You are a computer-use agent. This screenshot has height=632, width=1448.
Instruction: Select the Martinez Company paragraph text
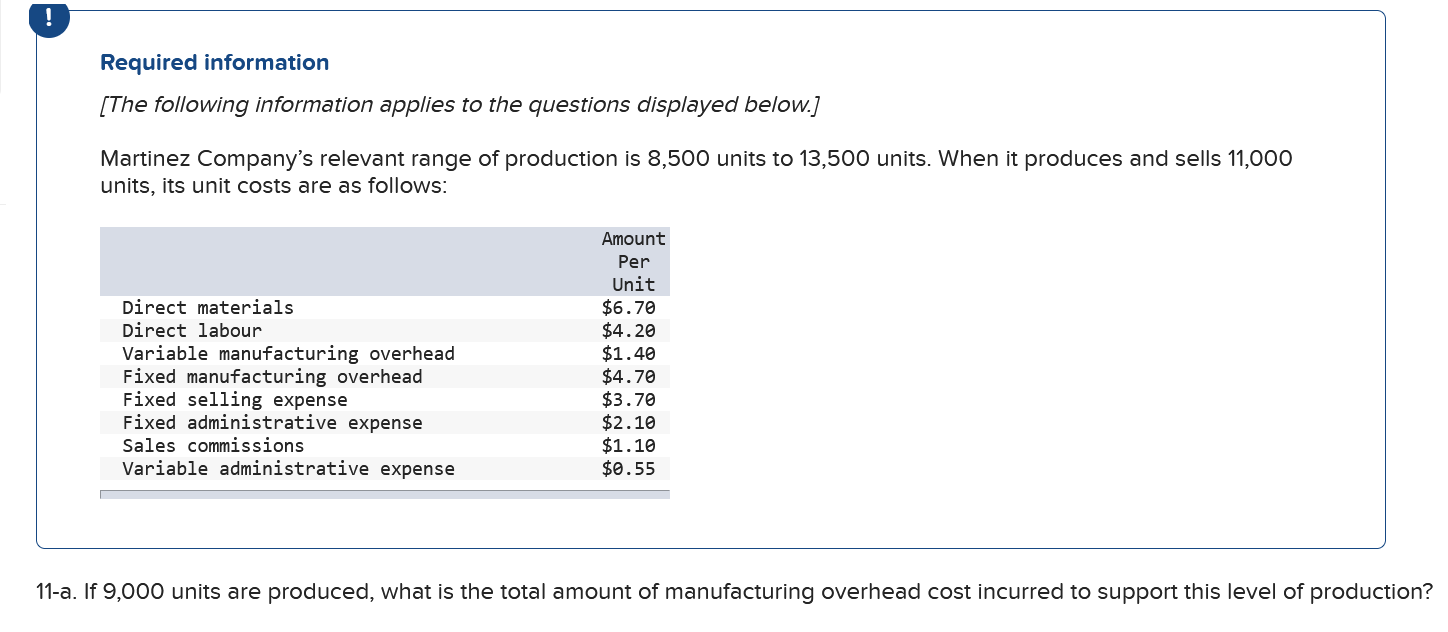(x=696, y=172)
